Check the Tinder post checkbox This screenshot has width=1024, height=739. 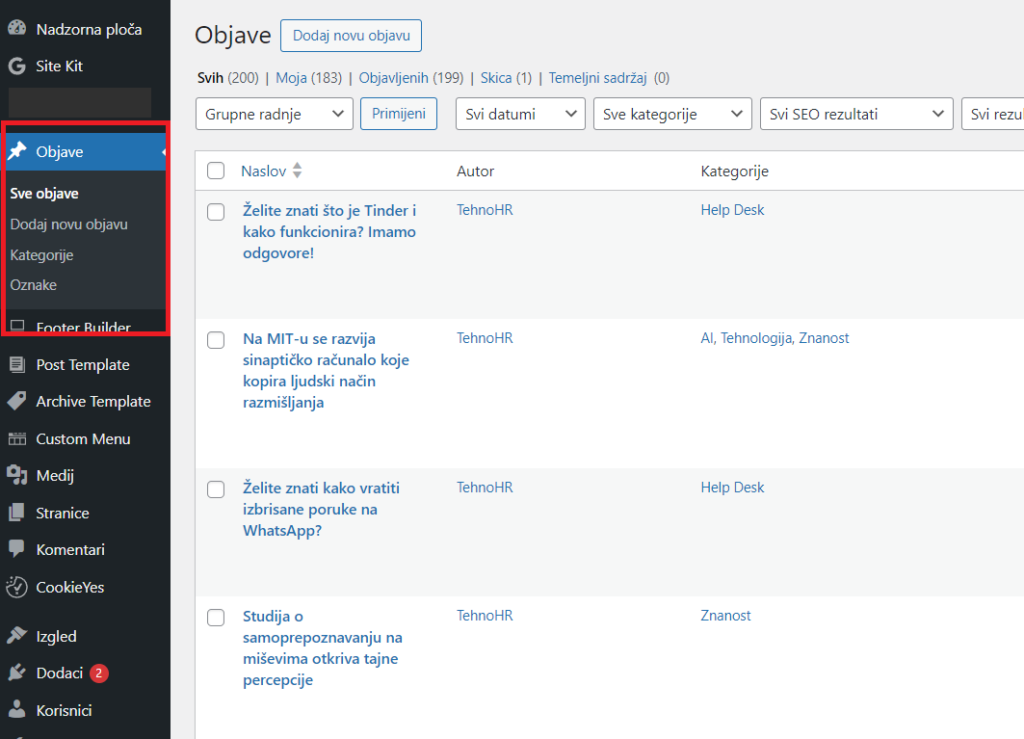point(216,211)
